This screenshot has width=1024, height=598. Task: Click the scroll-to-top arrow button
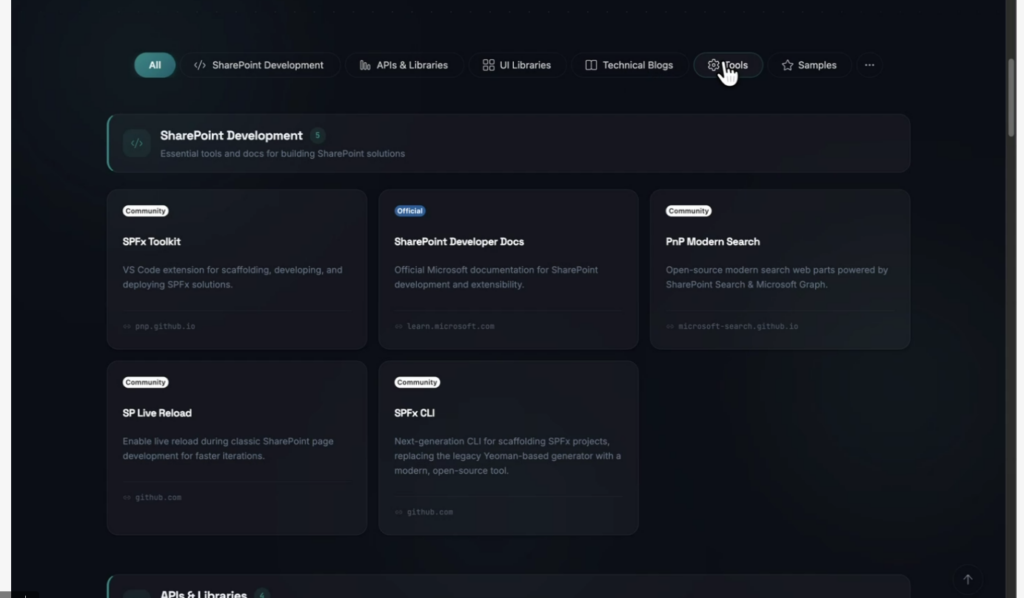[968, 579]
